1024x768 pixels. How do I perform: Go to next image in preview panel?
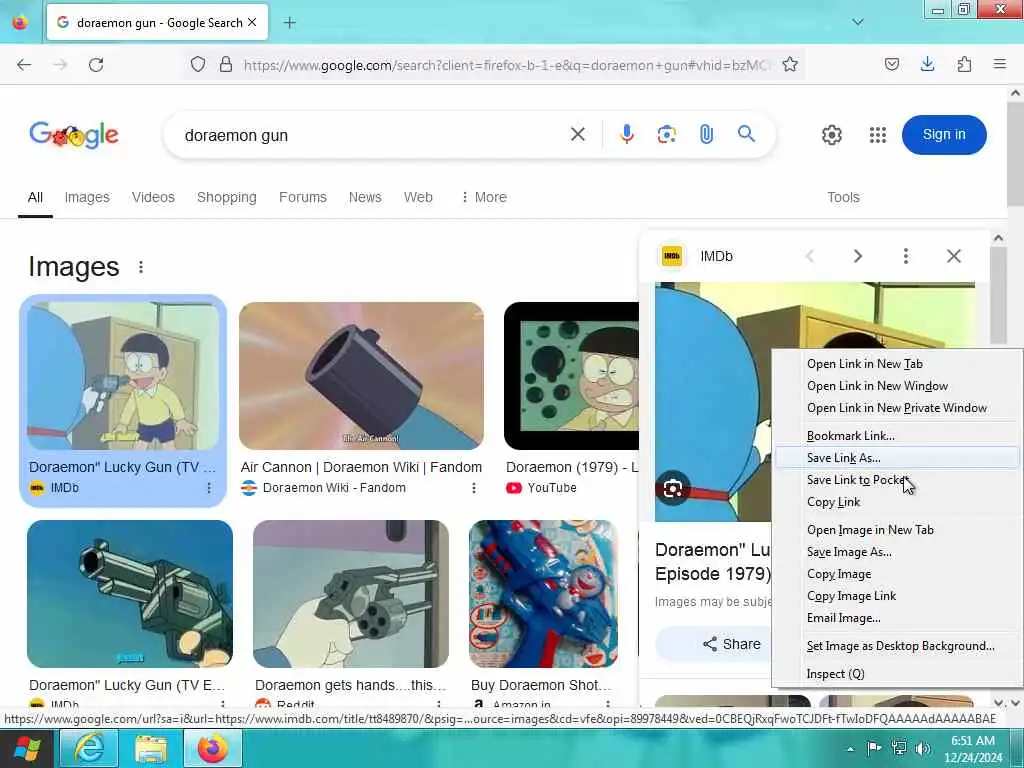[x=857, y=256]
